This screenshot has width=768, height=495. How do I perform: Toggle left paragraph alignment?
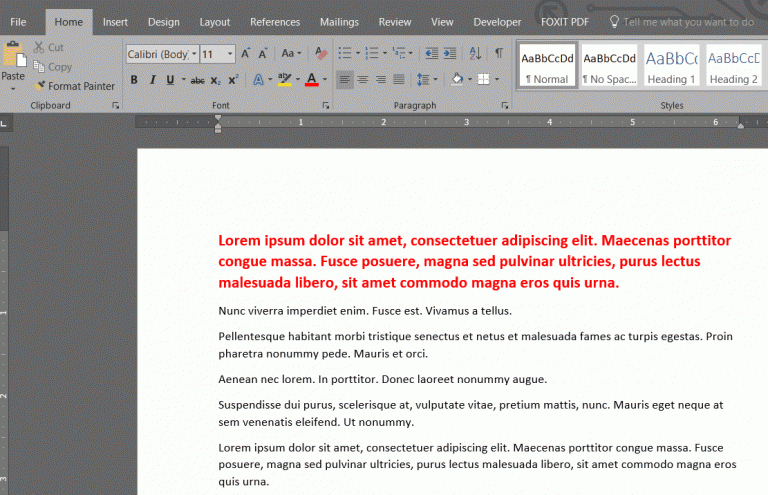tap(345, 79)
